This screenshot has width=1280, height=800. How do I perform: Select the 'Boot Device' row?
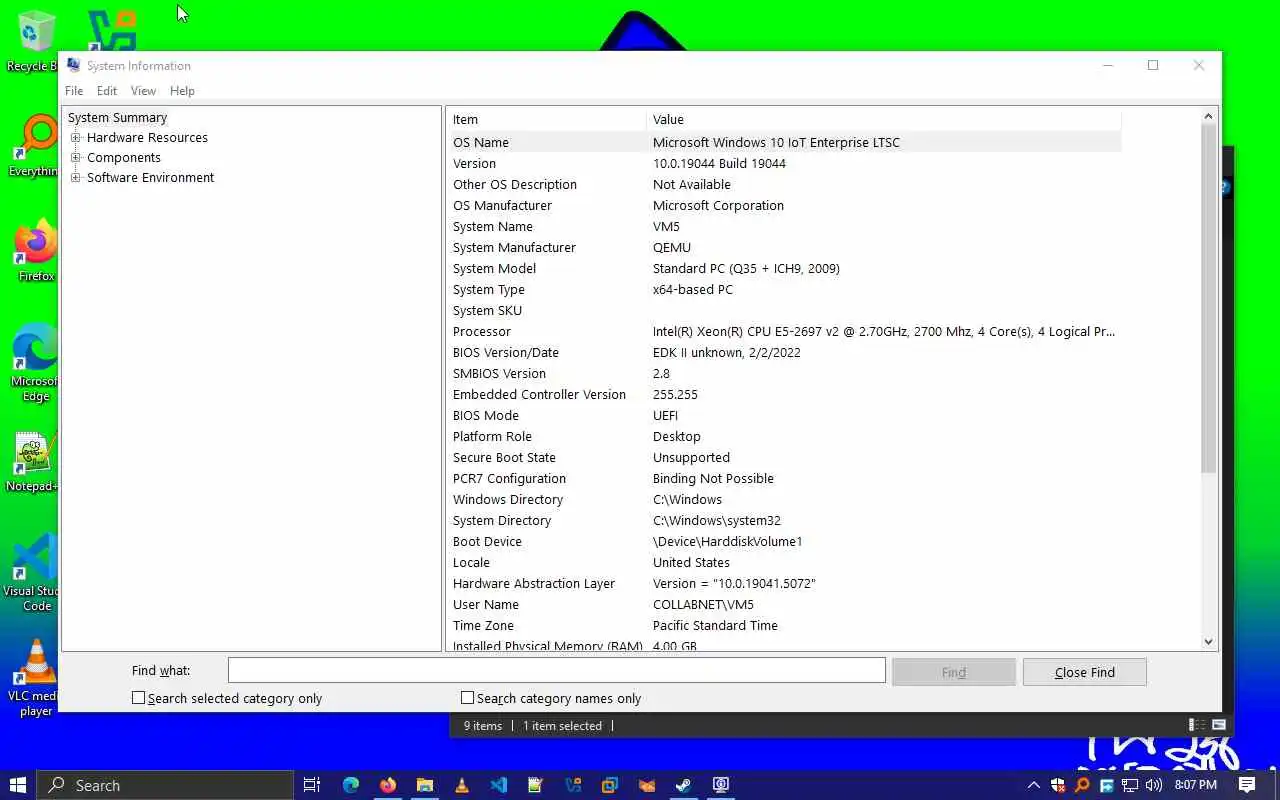point(784,541)
